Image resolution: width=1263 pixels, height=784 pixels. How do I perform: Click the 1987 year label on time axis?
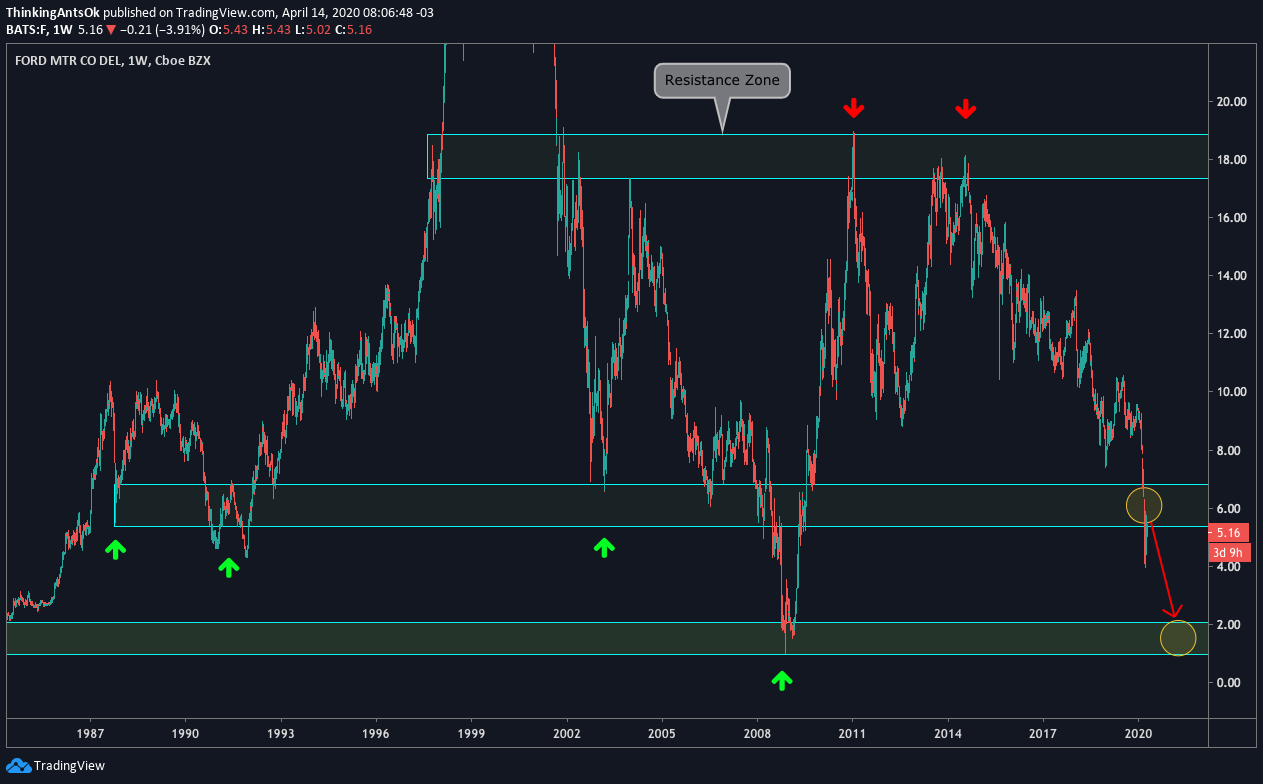[90, 733]
